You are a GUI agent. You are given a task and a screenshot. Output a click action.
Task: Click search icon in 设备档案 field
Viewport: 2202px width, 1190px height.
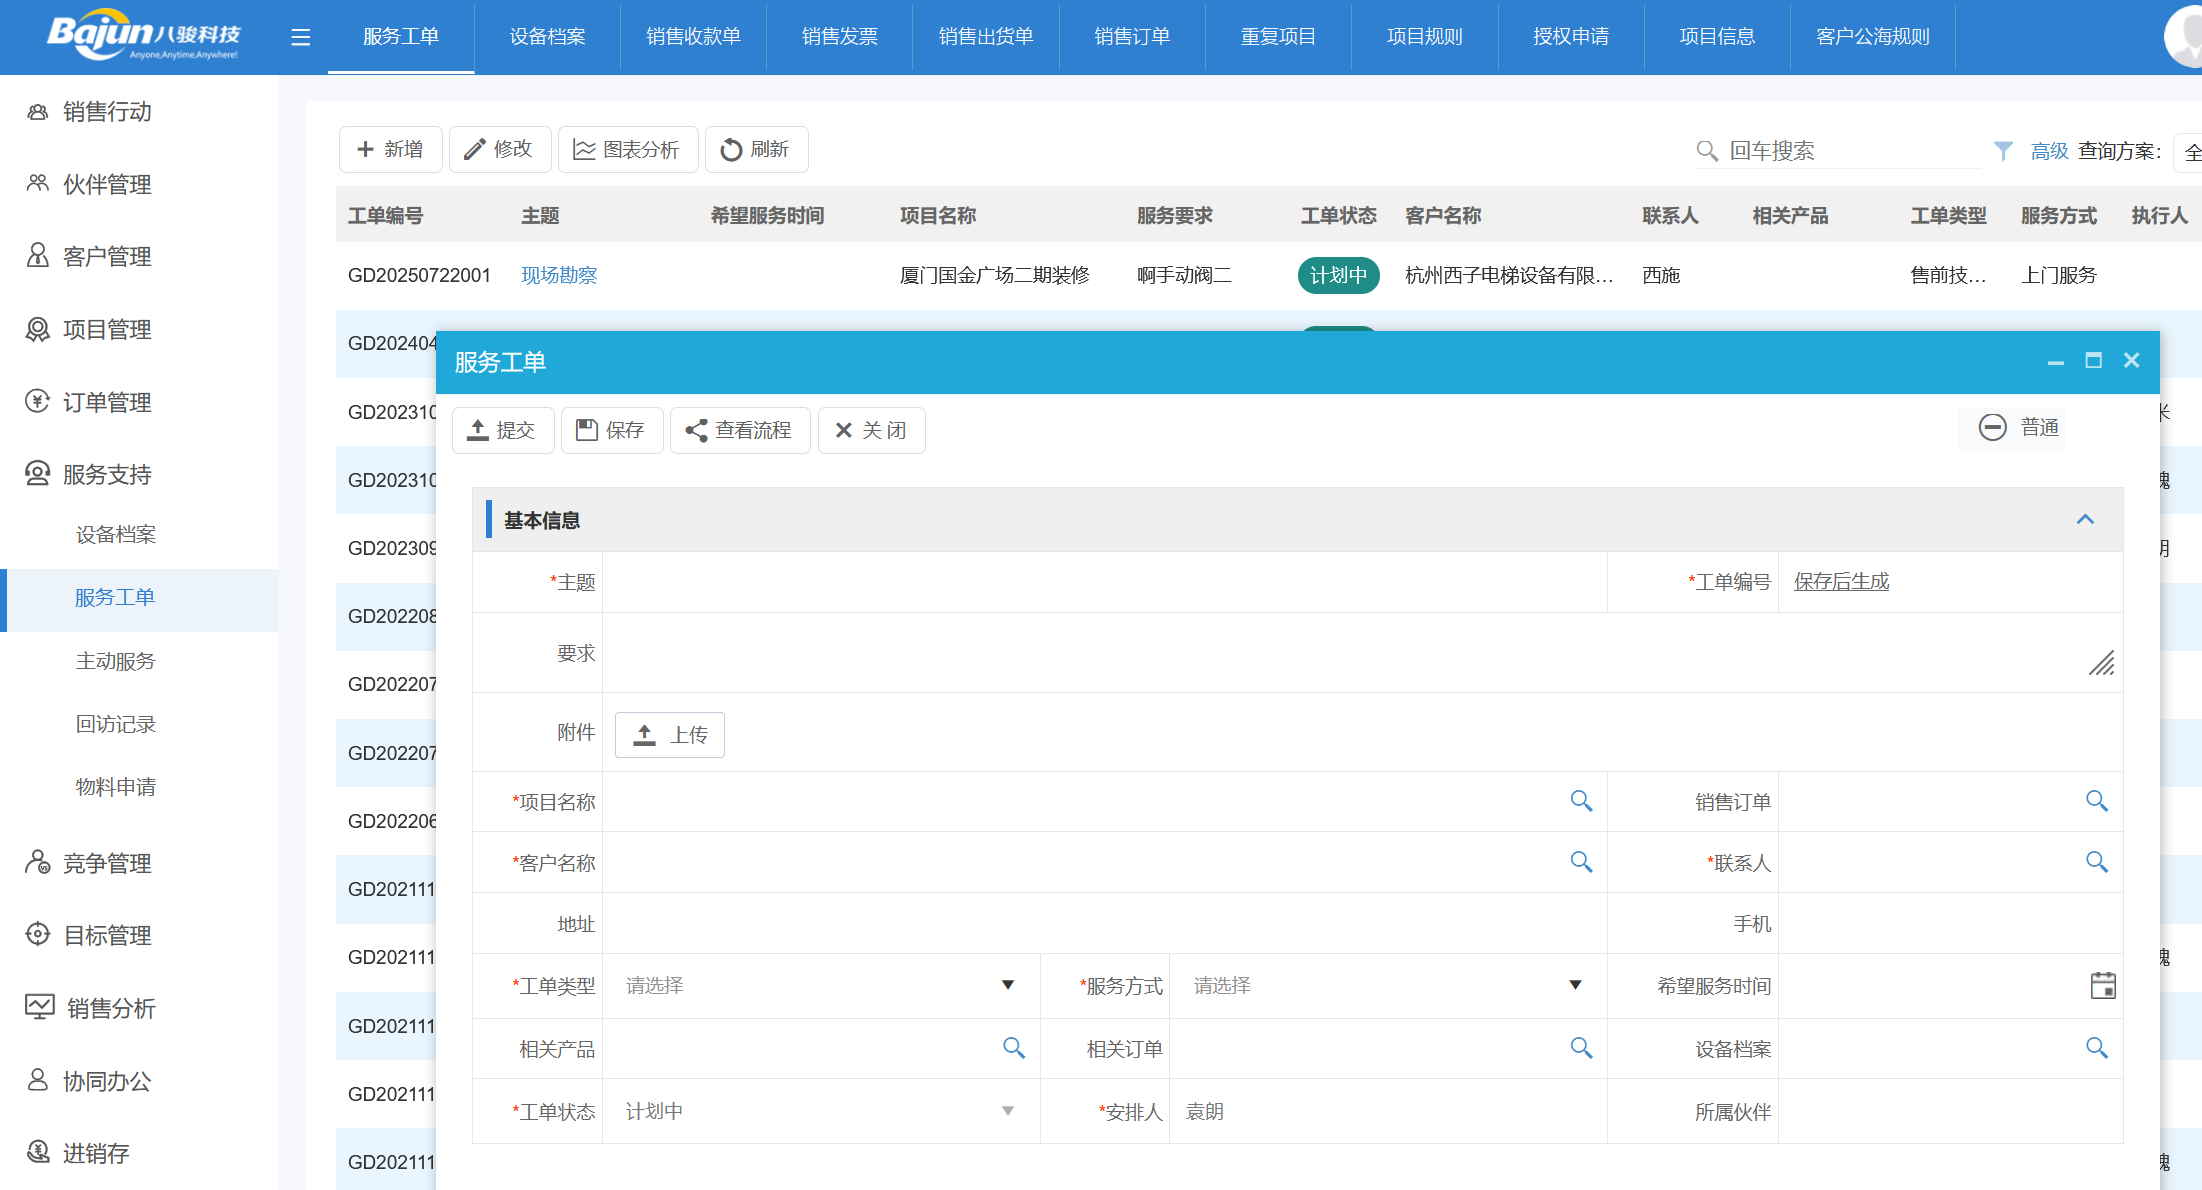coord(2096,1048)
